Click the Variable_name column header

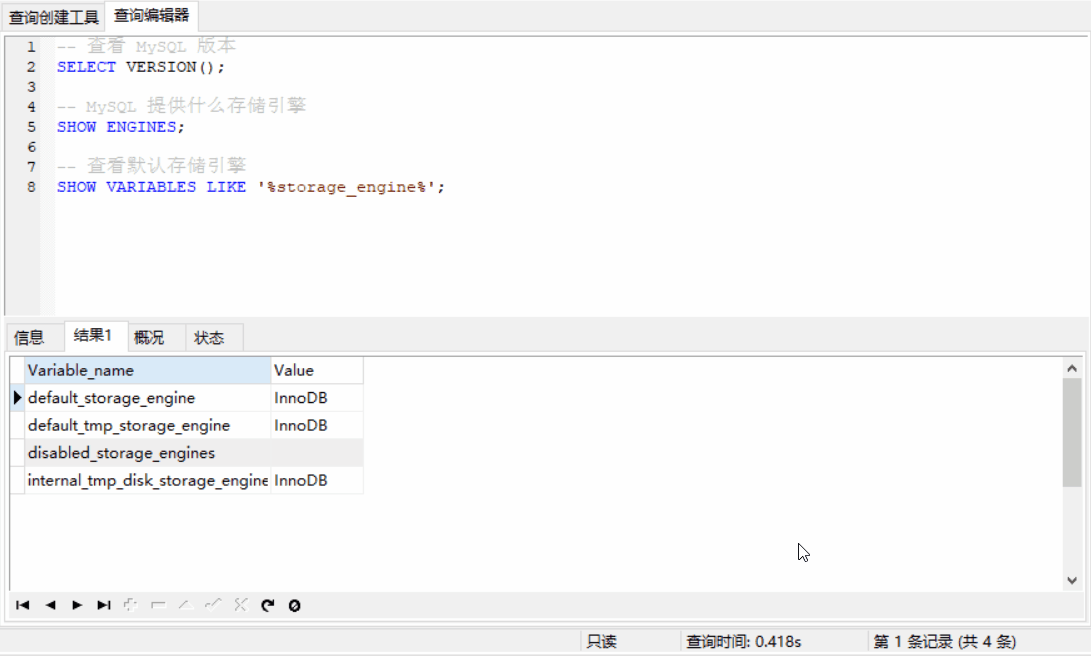[147, 371]
